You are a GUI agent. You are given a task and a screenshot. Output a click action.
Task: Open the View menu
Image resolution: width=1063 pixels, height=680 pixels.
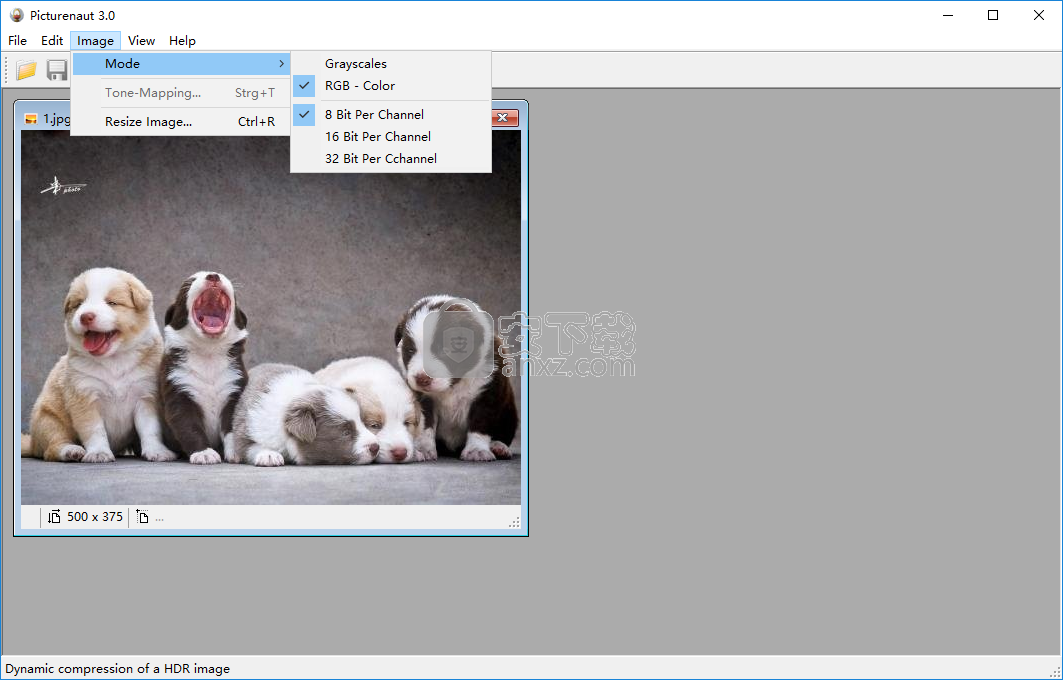[141, 41]
